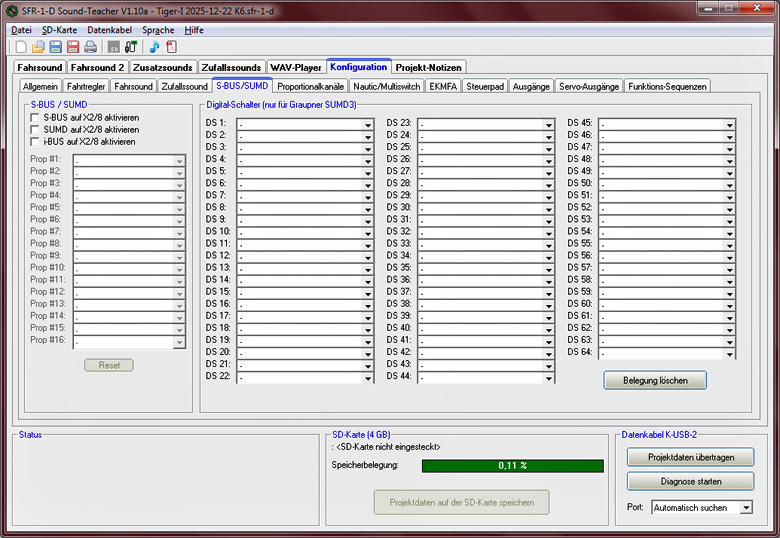This screenshot has width=780, height=538.
Task: Expand the DS 45 dropdown
Action: (x=730, y=123)
